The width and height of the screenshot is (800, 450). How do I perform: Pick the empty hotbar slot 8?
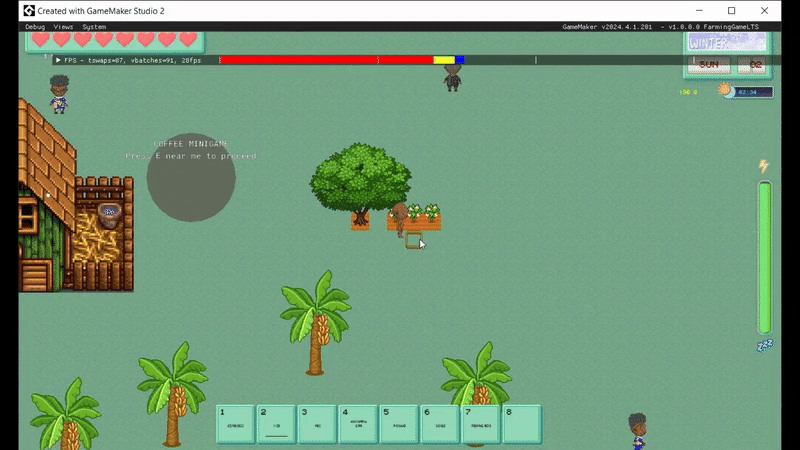(x=521, y=424)
